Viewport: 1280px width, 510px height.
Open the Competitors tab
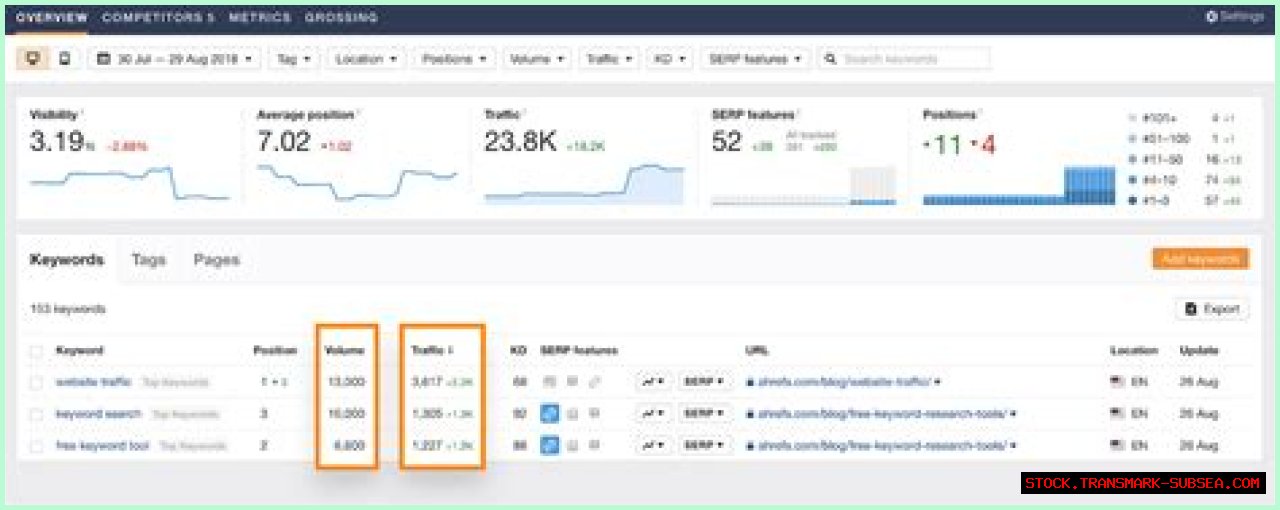coord(158,18)
